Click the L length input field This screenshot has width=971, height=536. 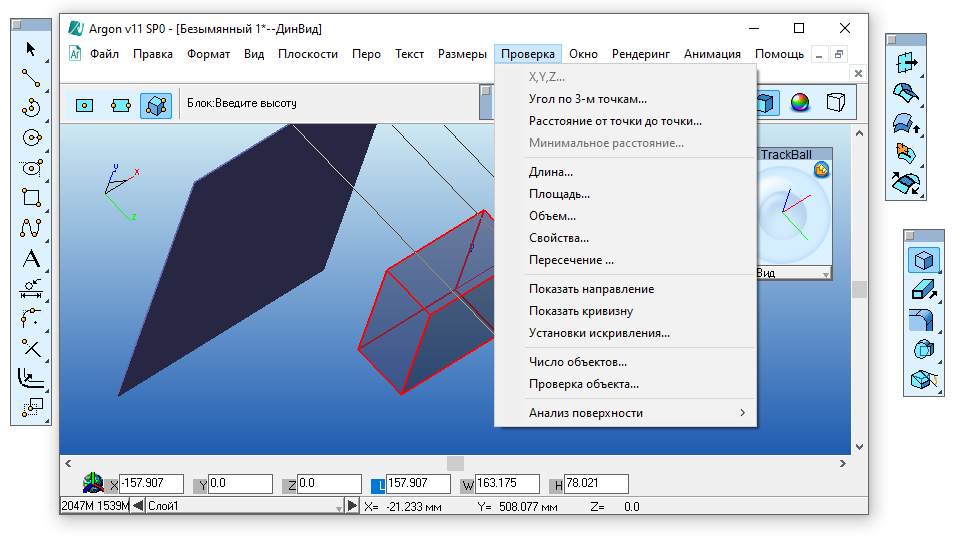pyautogui.click(x=418, y=483)
